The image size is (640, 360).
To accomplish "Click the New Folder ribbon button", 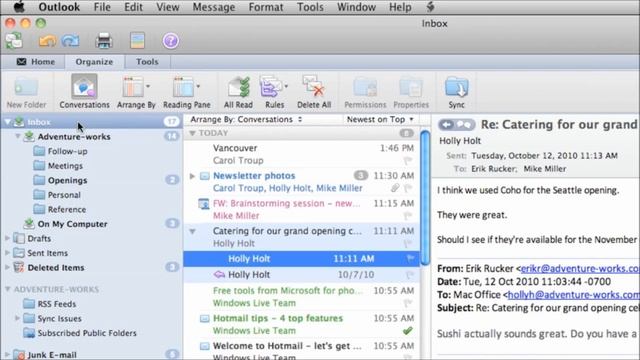I will click(26, 92).
